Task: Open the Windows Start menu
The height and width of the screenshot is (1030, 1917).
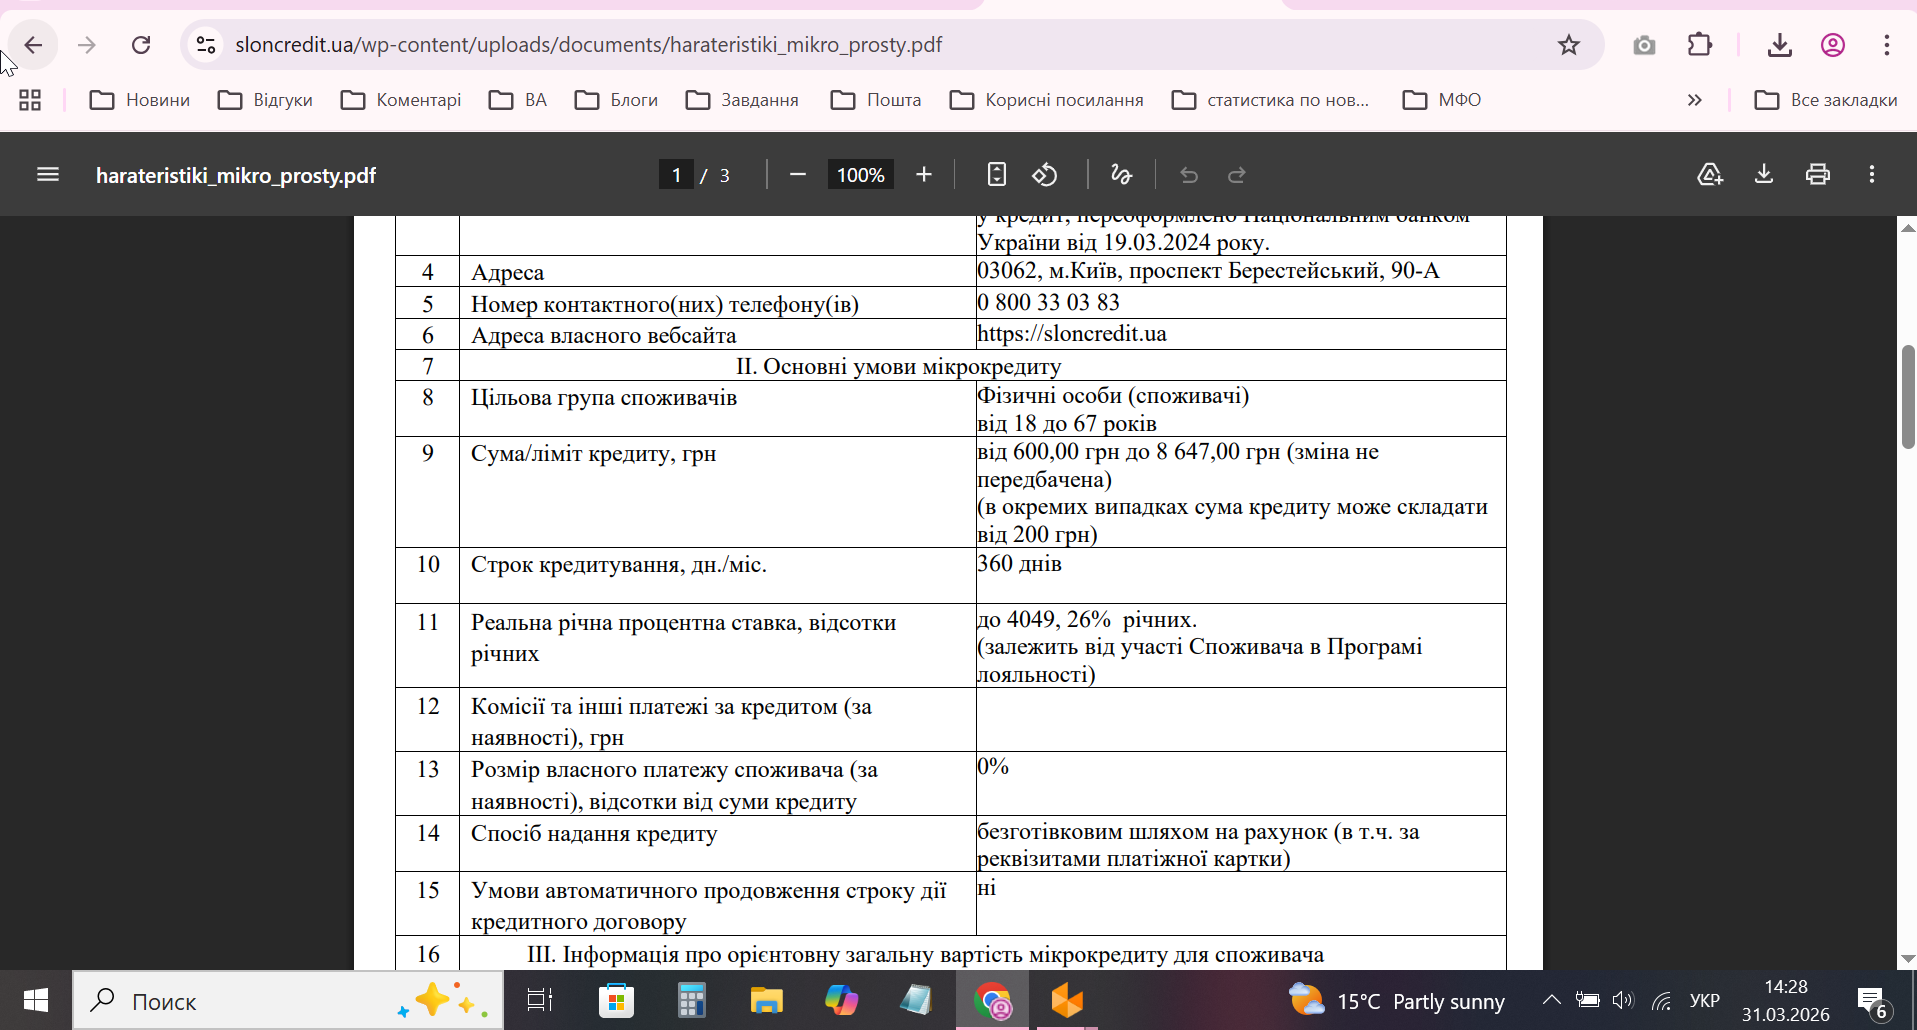Action: click(x=36, y=1000)
